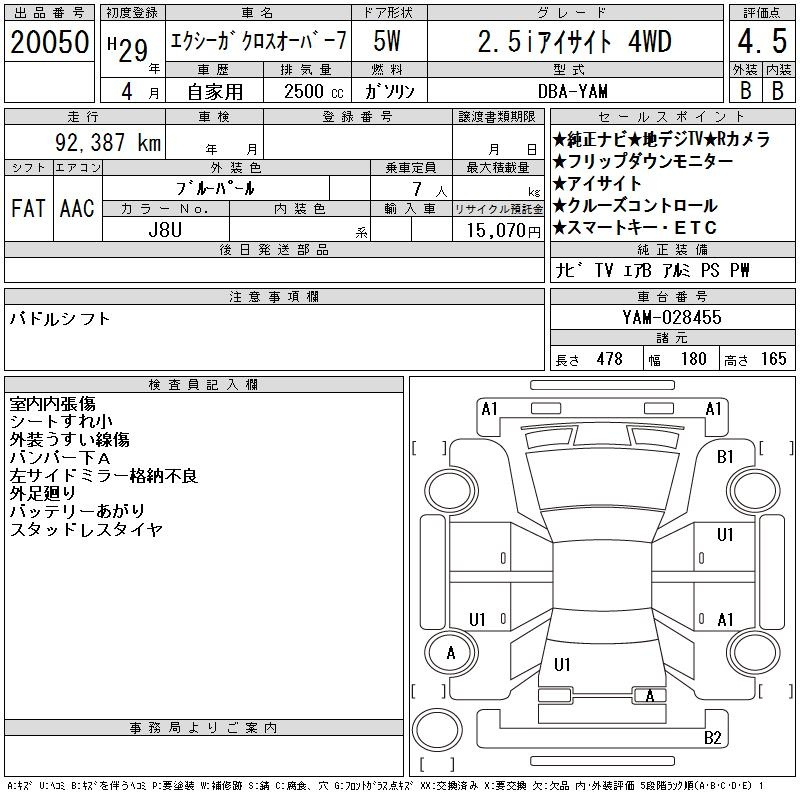Viewport: 800px width, 800px height.
Task: Select the sales point ★アイサイト
Action: coord(597,183)
